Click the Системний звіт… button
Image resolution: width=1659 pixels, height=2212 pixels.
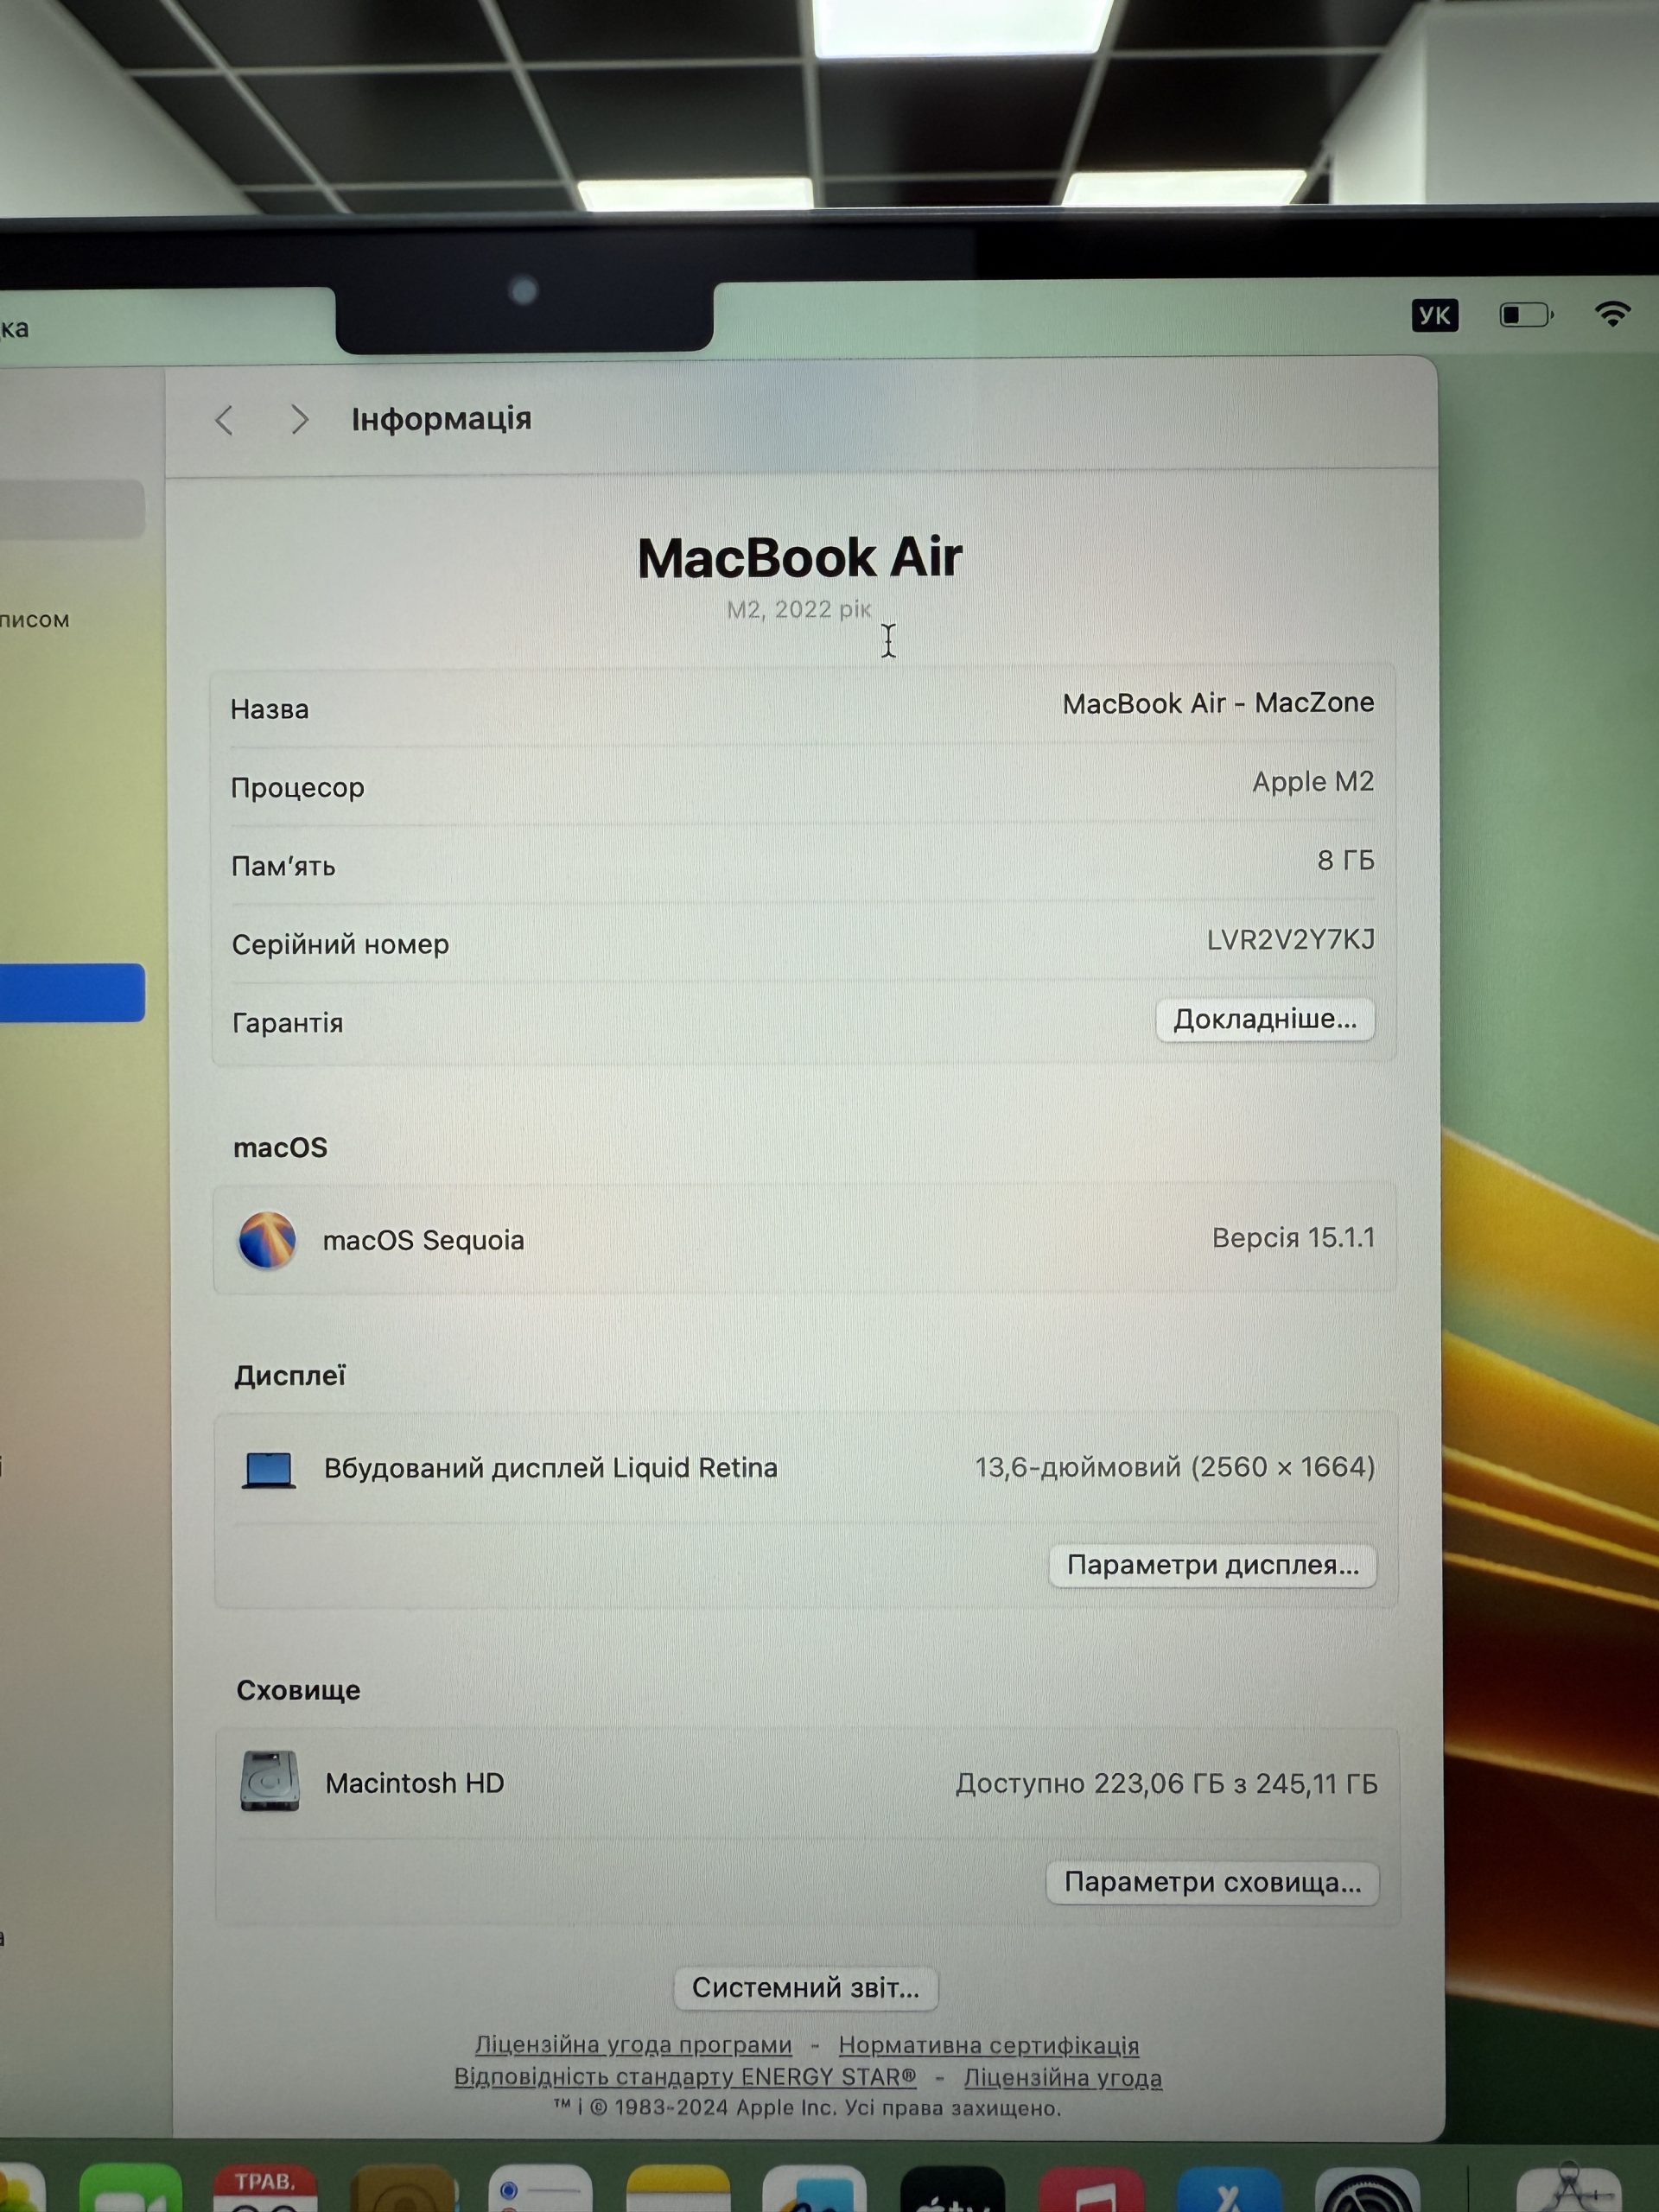point(806,1988)
